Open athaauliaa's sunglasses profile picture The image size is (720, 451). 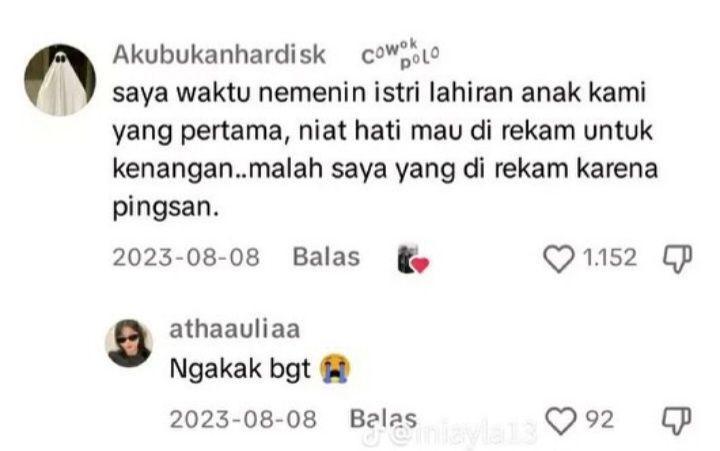(129, 343)
